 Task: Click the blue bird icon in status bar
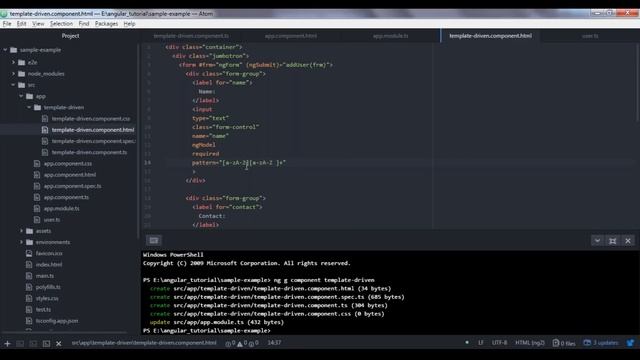[x=631, y=343]
